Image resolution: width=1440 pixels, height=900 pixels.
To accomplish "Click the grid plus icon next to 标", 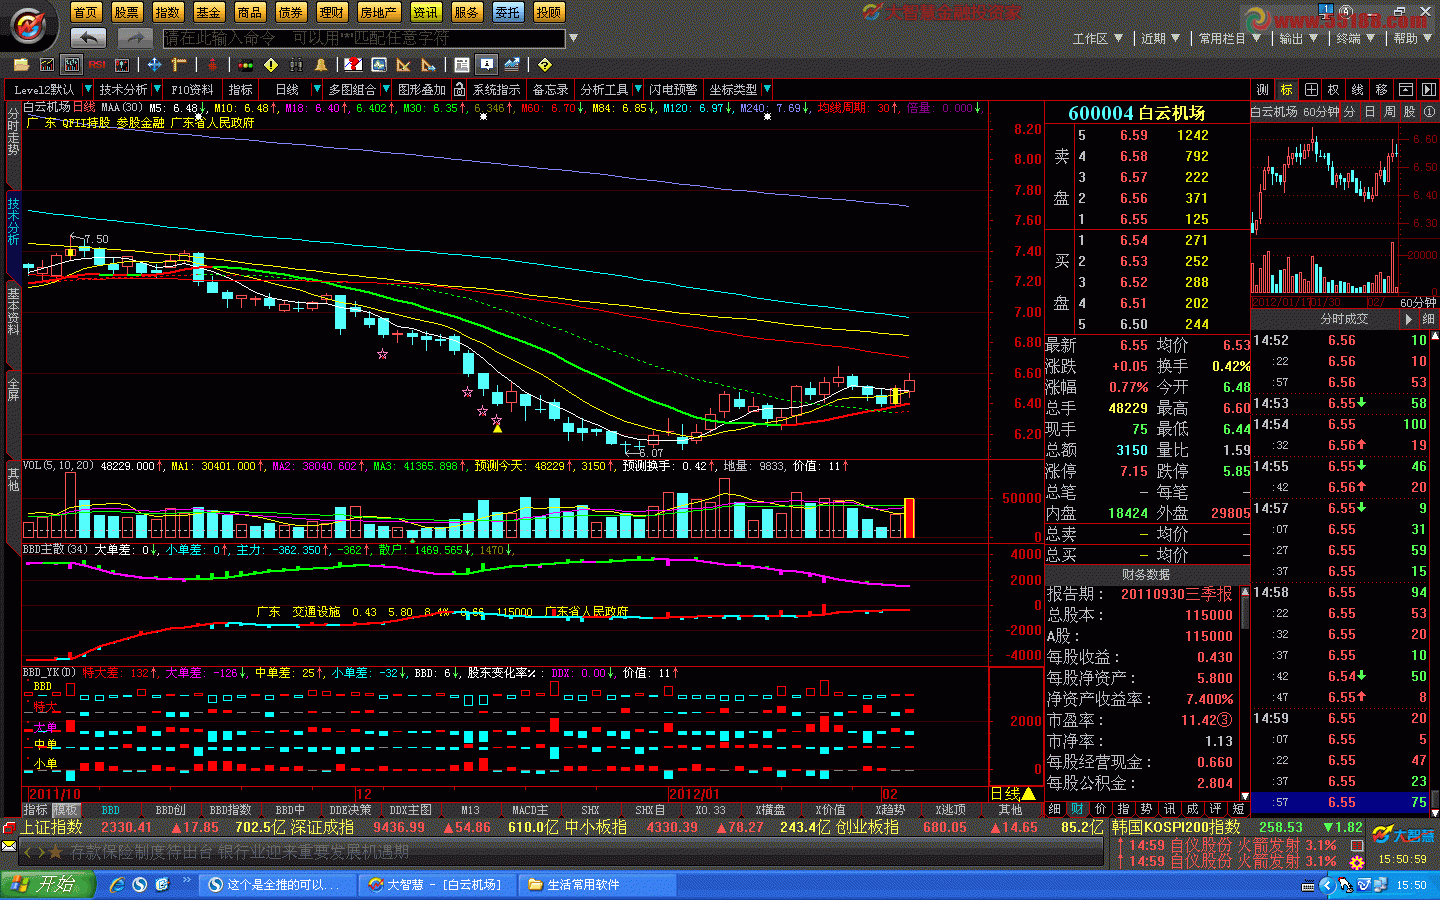I will [1311, 89].
